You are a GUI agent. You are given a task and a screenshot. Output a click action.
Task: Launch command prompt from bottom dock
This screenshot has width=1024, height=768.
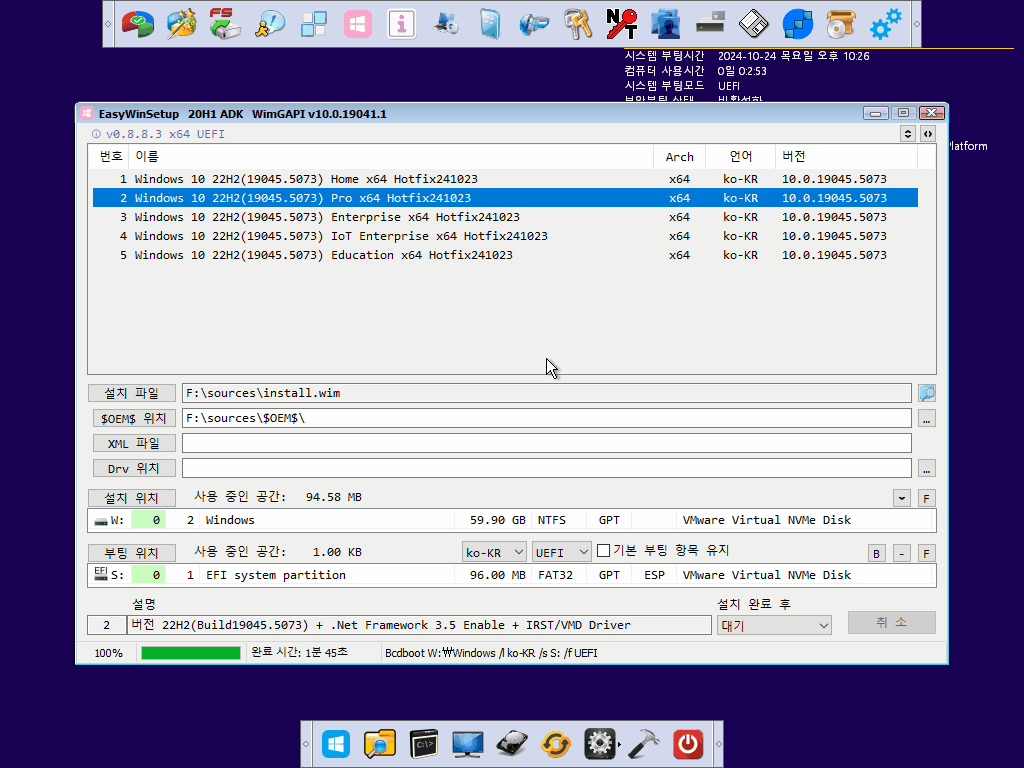[x=423, y=744]
